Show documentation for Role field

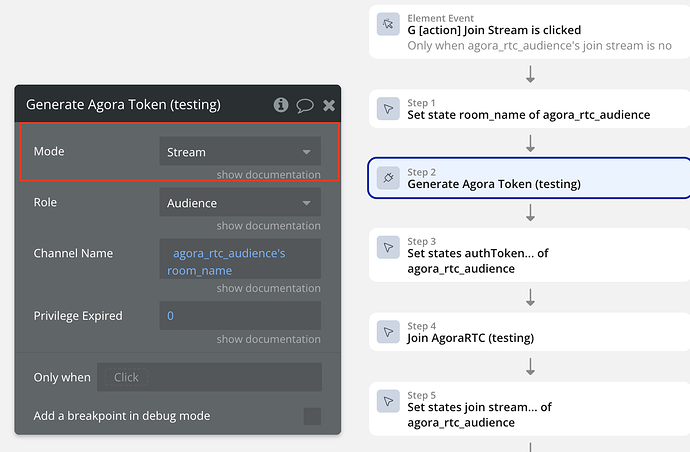(x=268, y=226)
